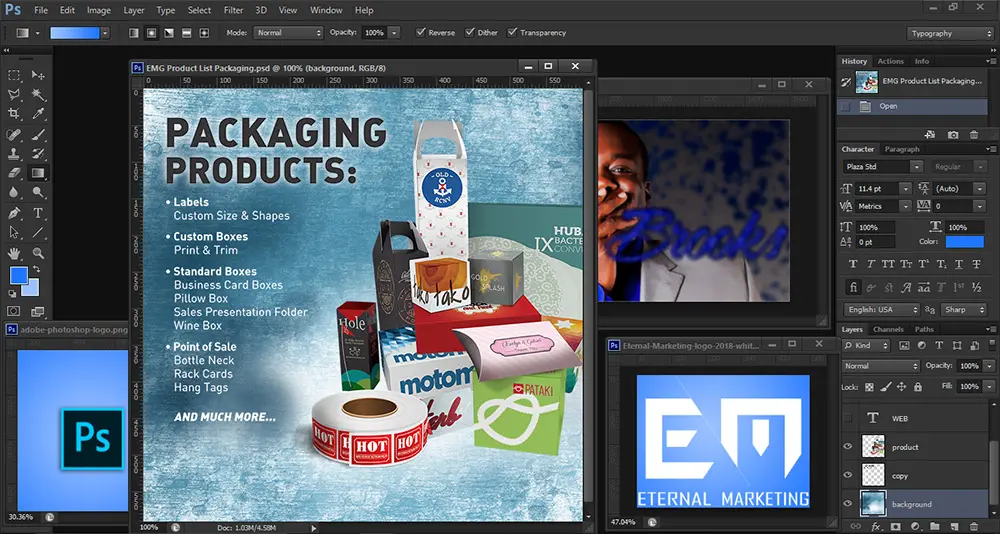Add a layer style with fx button

click(876, 527)
